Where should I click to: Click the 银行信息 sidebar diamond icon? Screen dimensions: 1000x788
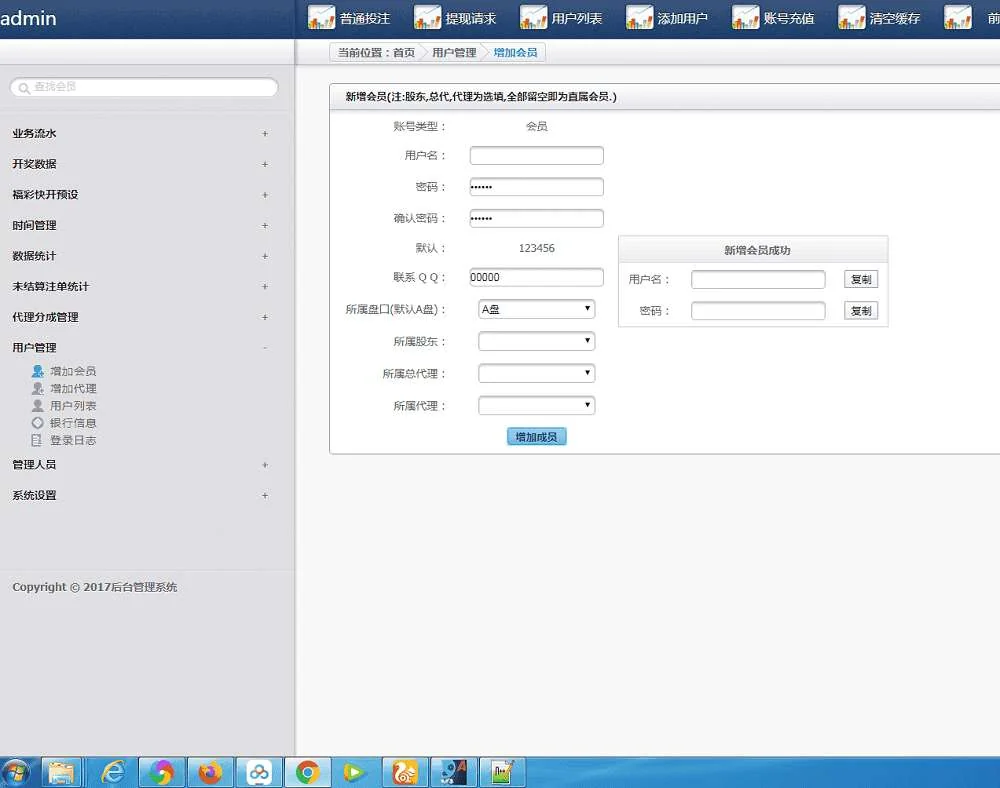coord(38,423)
